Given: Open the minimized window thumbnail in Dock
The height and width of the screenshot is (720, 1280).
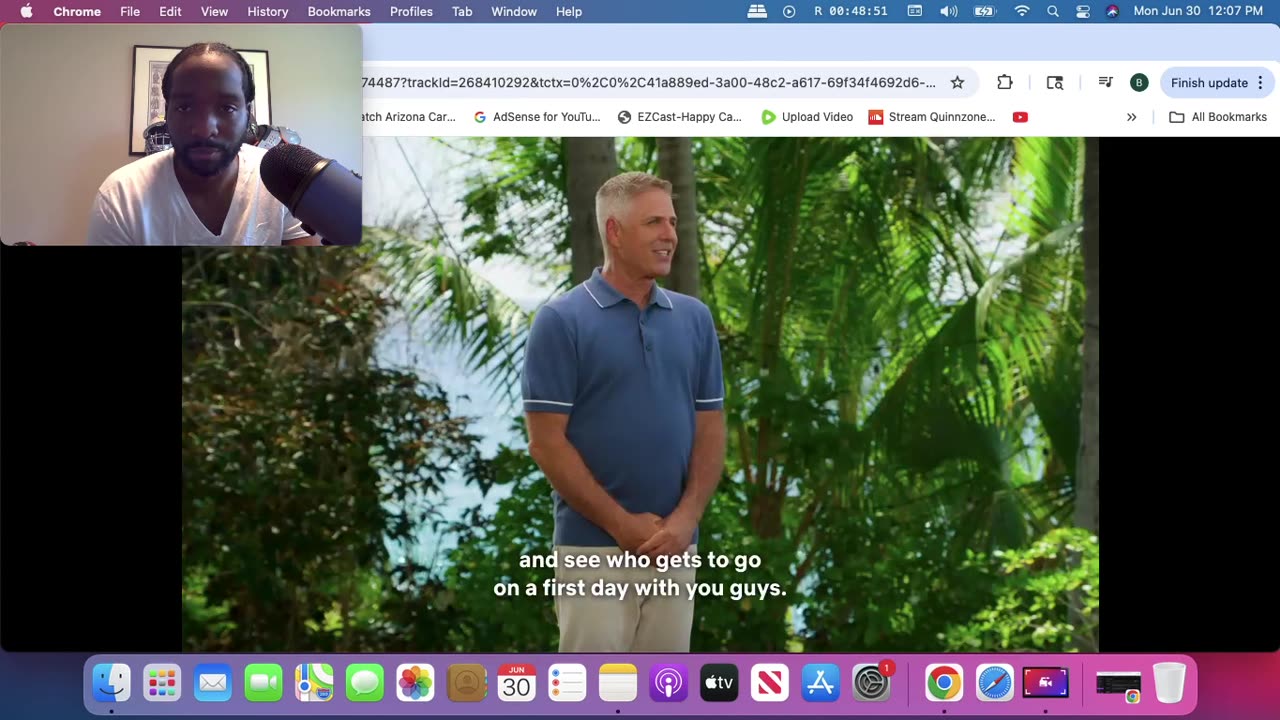Looking at the screenshot, I should [x=1118, y=683].
